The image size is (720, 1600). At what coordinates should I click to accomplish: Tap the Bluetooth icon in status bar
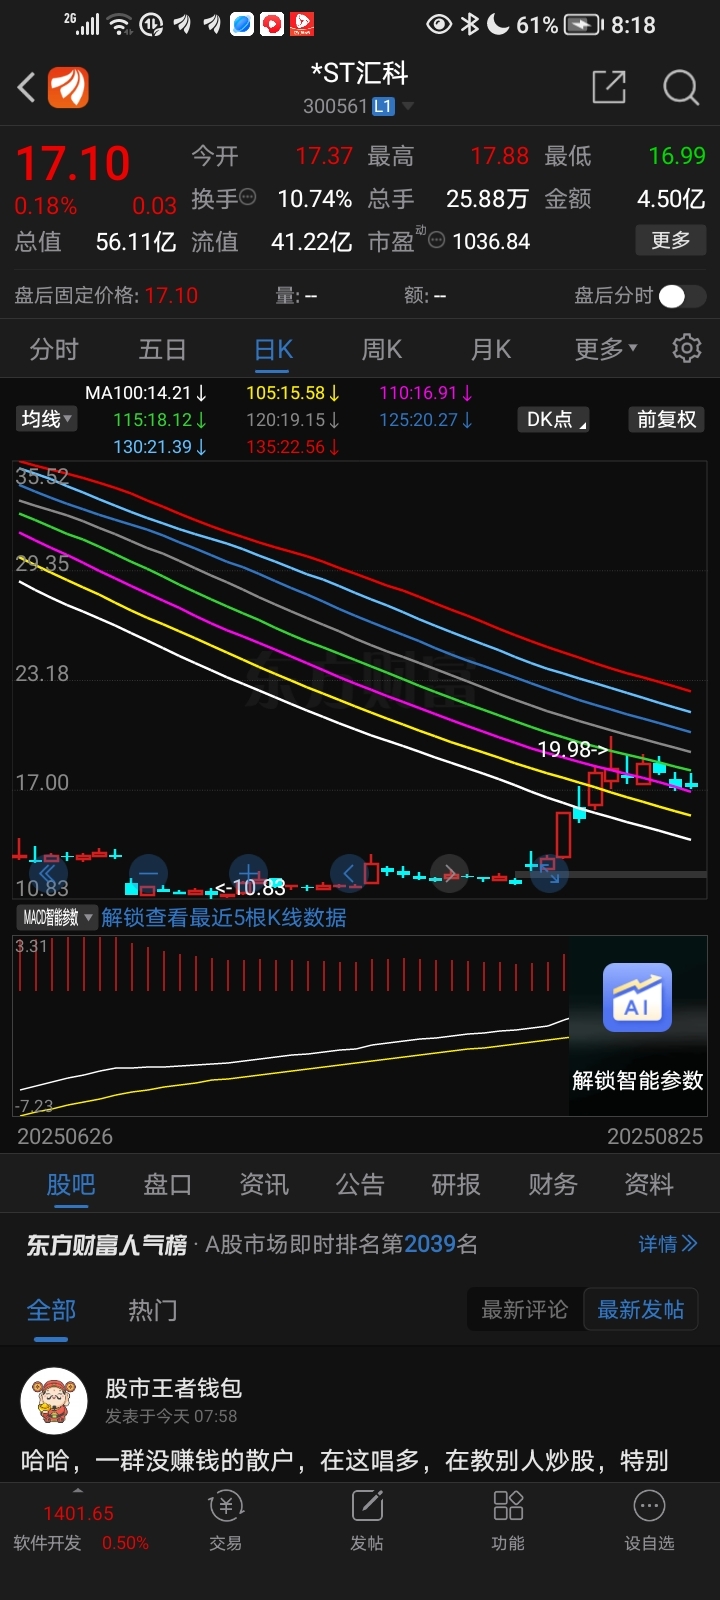[470, 24]
